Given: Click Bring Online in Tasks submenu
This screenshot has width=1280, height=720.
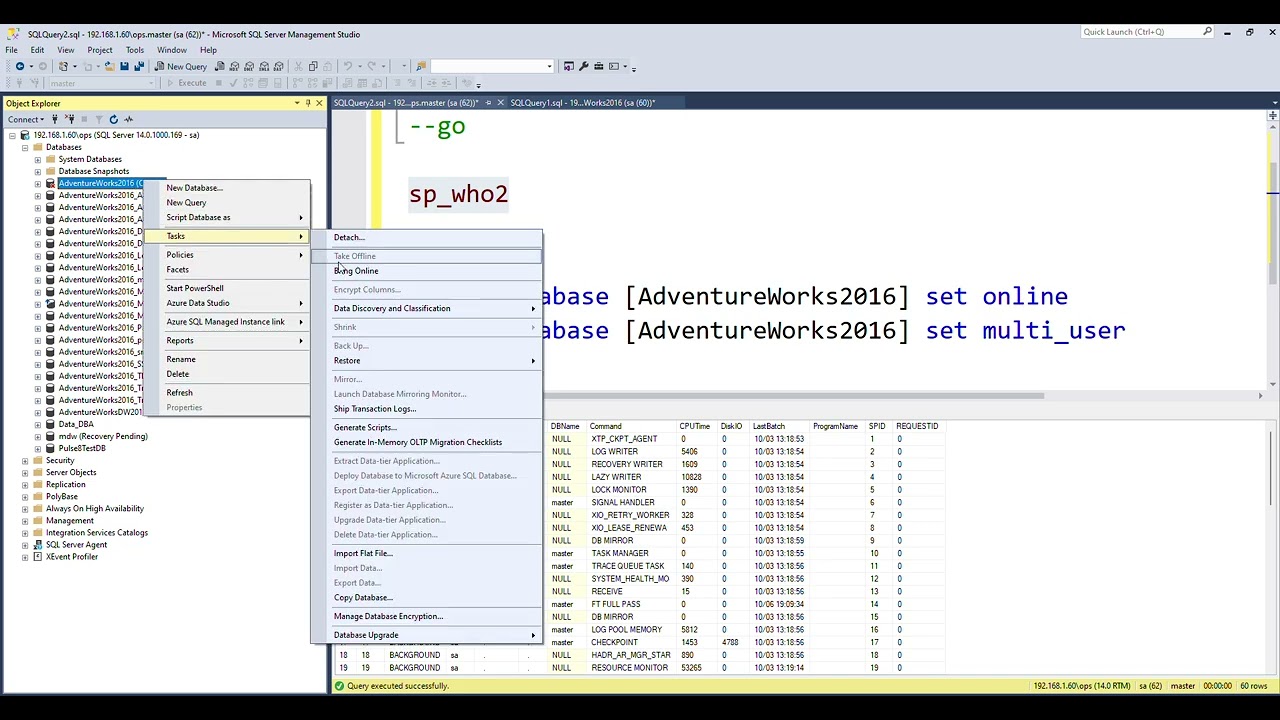Looking at the screenshot, I should click(x=427, y=271).
